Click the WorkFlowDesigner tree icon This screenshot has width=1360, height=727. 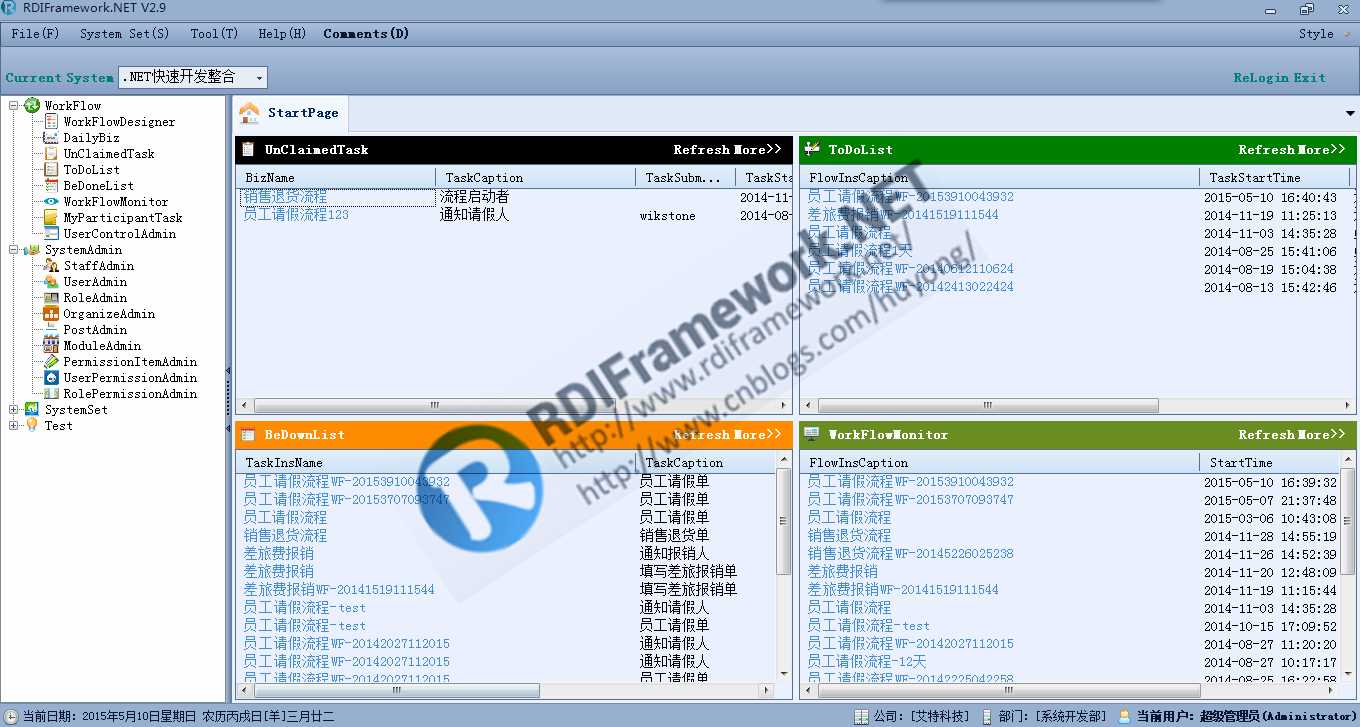click(51, 122)
